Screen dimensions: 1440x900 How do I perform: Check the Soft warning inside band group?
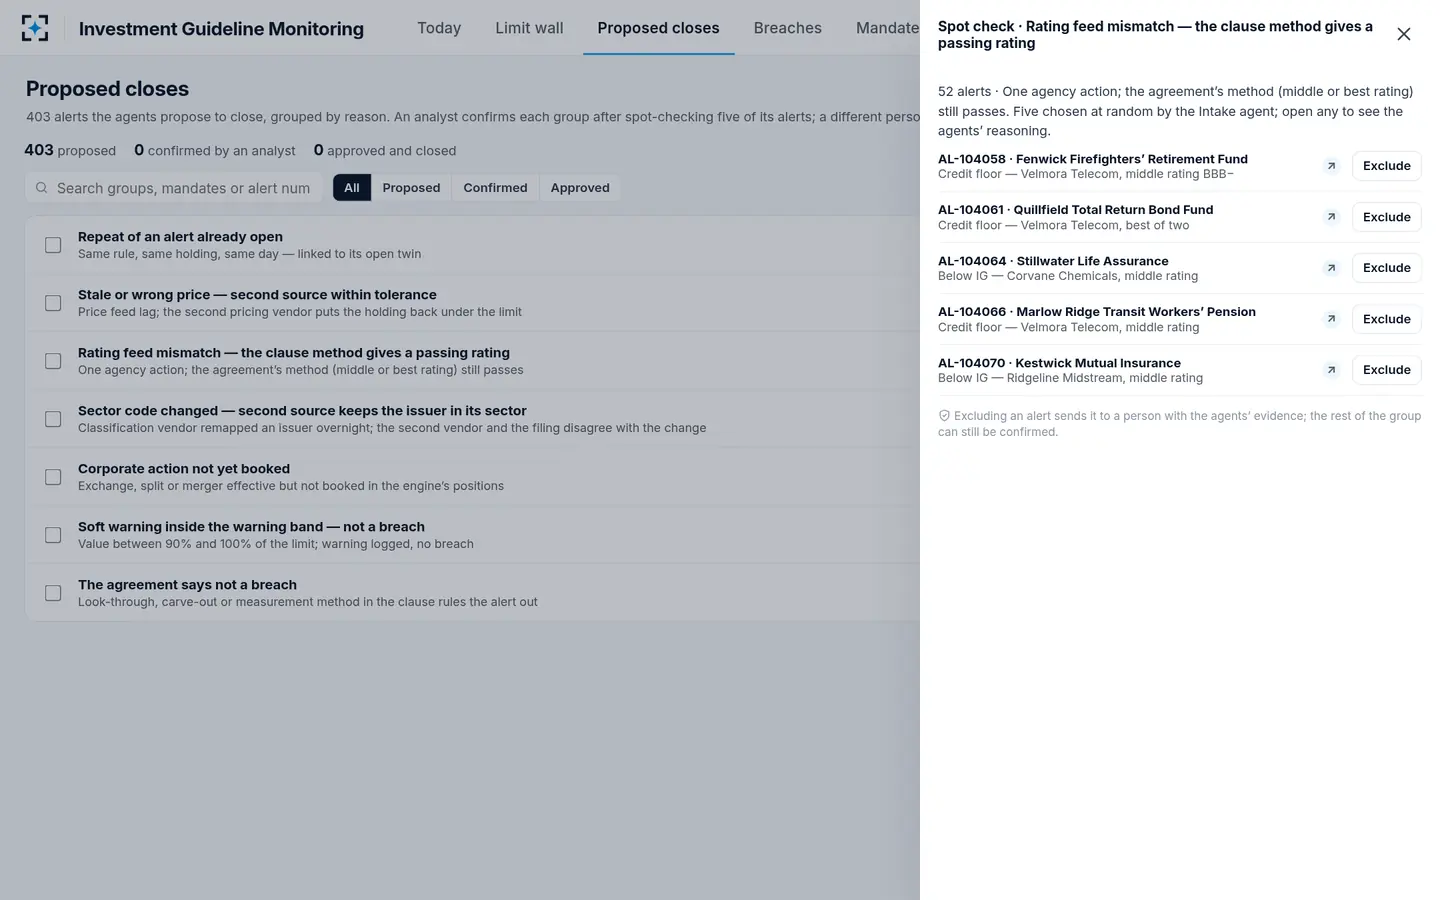point(53,535)
